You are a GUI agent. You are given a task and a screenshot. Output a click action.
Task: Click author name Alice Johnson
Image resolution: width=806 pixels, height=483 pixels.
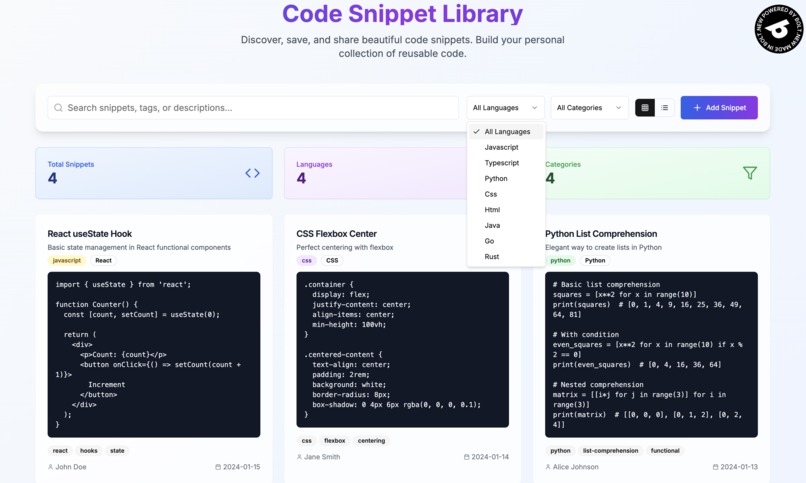click(576, 467)
